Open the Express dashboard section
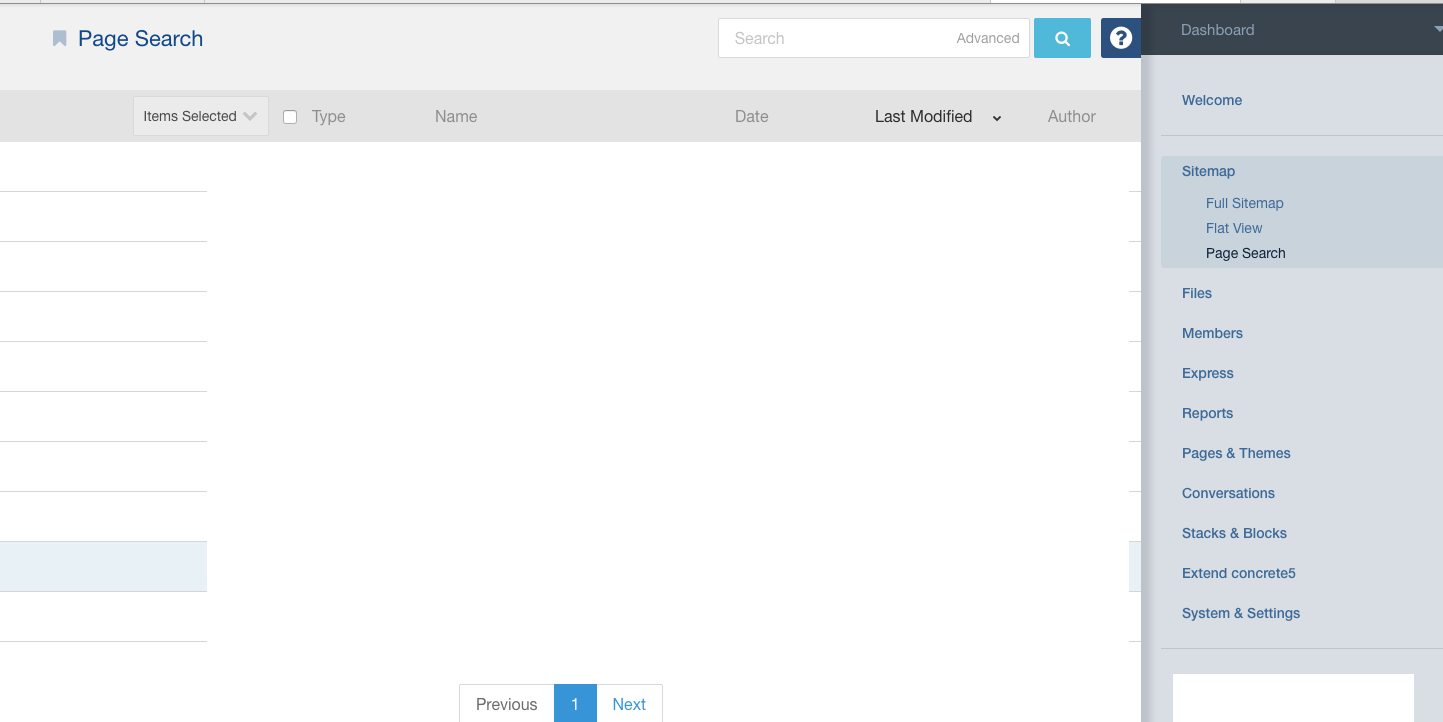 (x=1208, y=373)
